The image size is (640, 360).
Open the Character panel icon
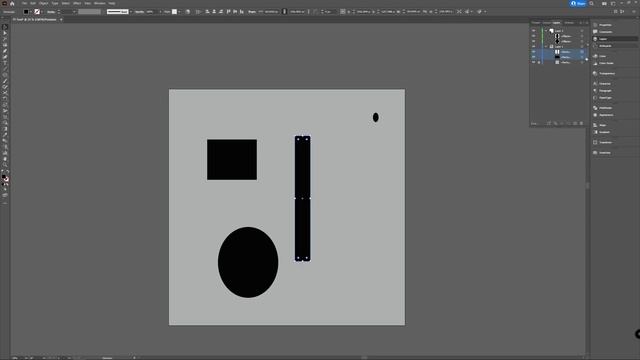click(595, 84)
